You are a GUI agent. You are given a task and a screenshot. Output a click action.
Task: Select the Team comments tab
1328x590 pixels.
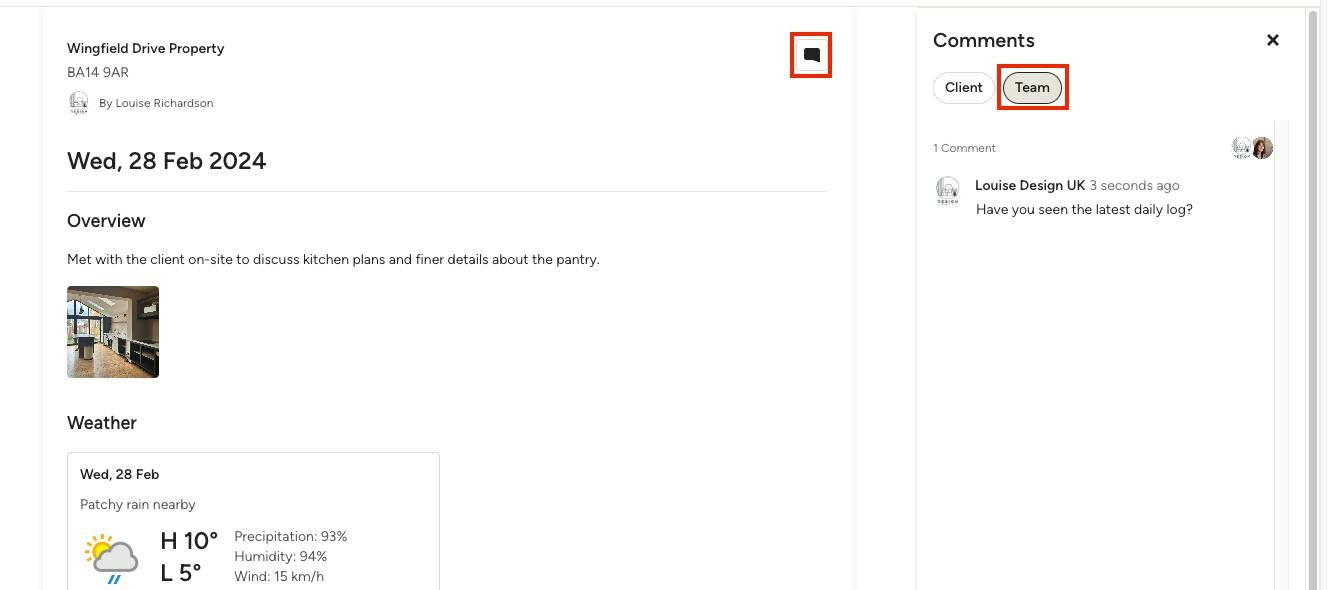(x=1032, y=88)
